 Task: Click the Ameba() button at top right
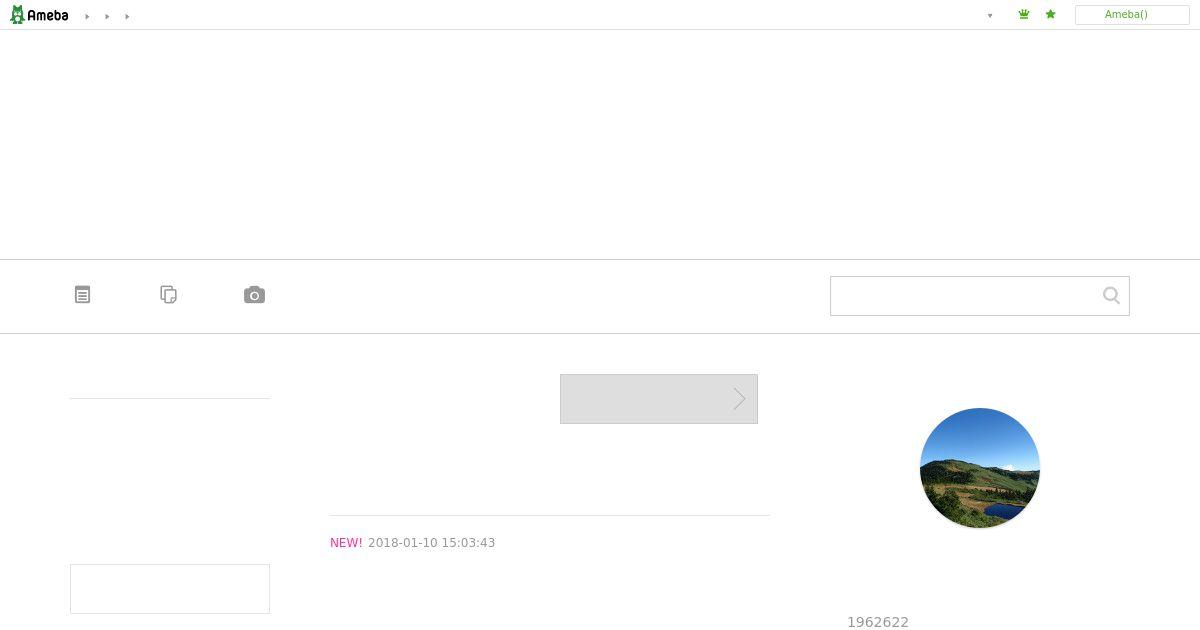click(1132, 15)
